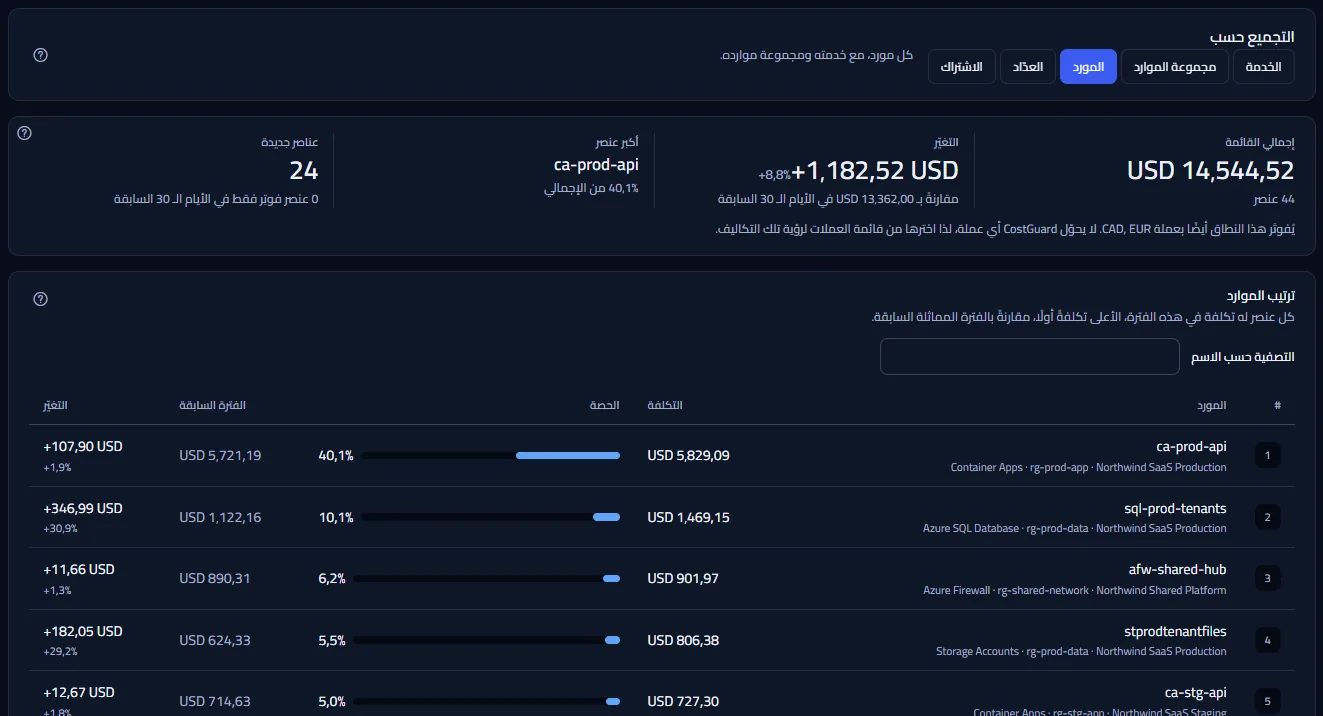Click rank badge 5 in the table
1323x716 pixels.
click(1267, 701)
